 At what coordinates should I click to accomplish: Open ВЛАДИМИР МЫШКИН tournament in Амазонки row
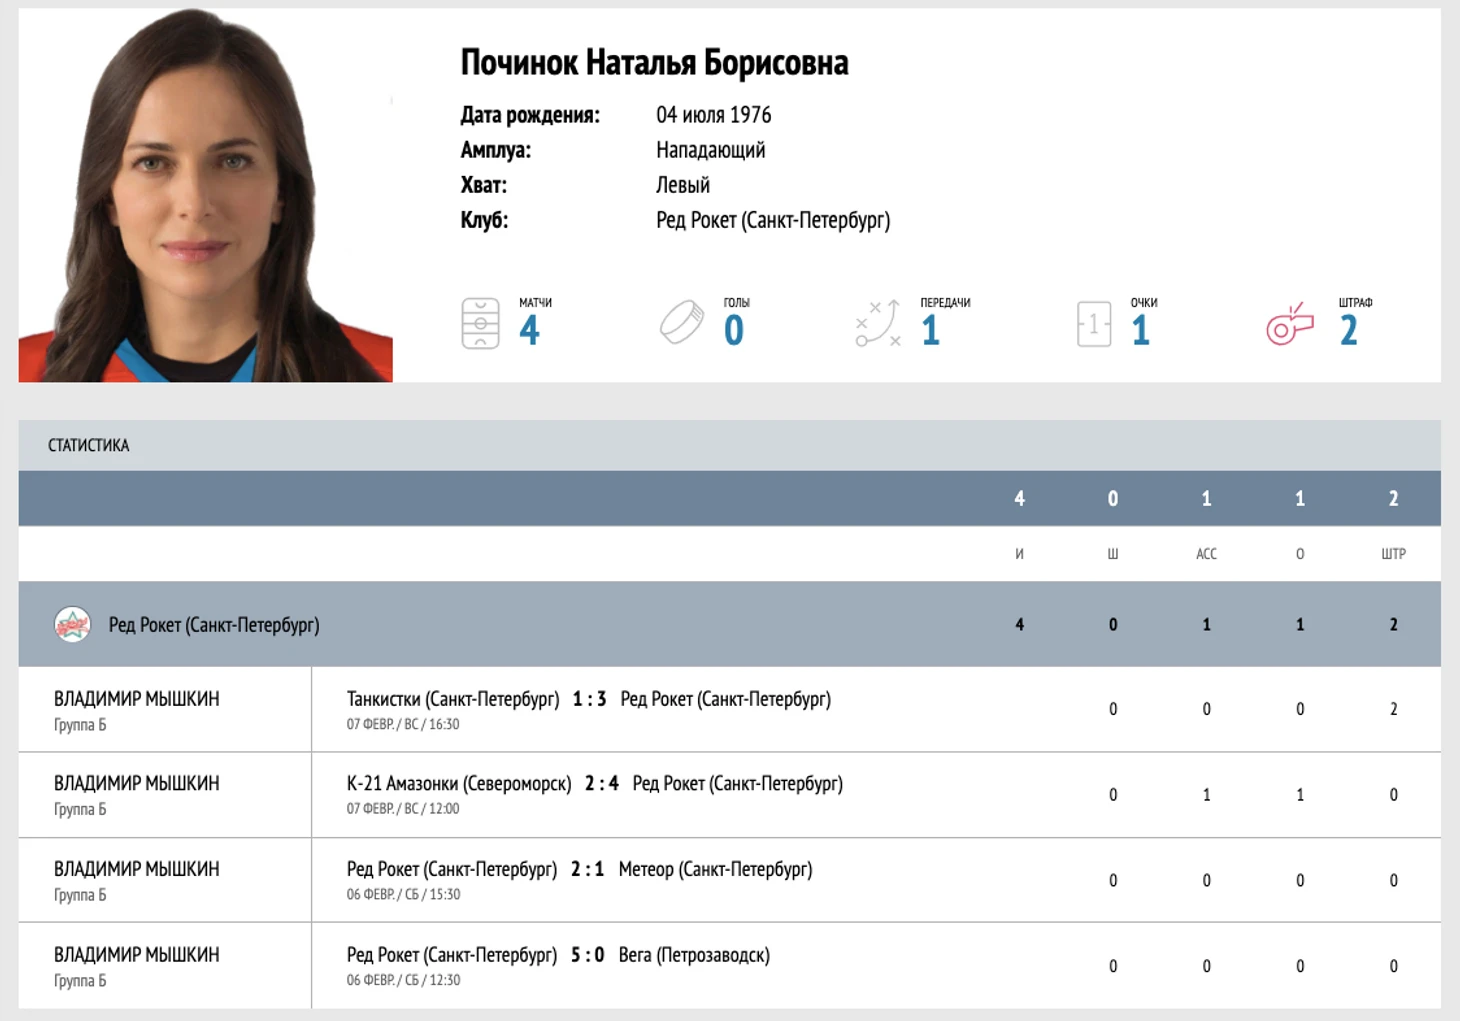point(137,784)
